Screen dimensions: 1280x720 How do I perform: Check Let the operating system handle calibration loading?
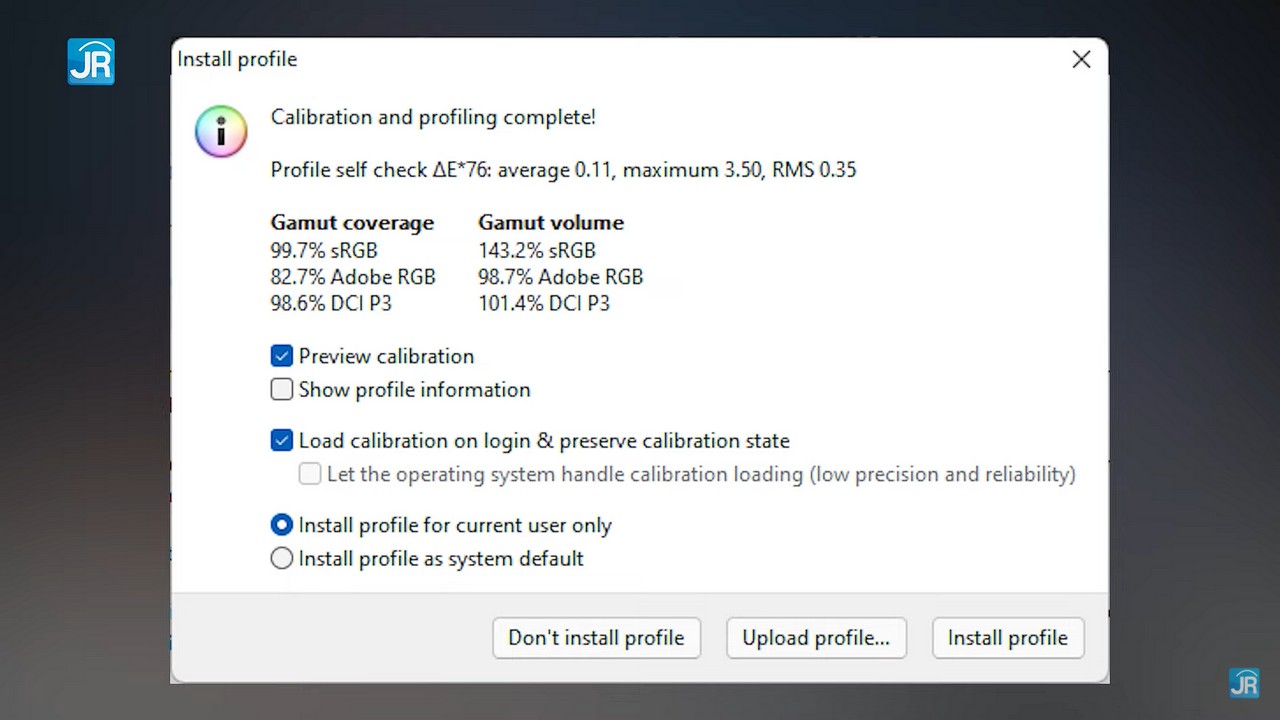point(310,474)
